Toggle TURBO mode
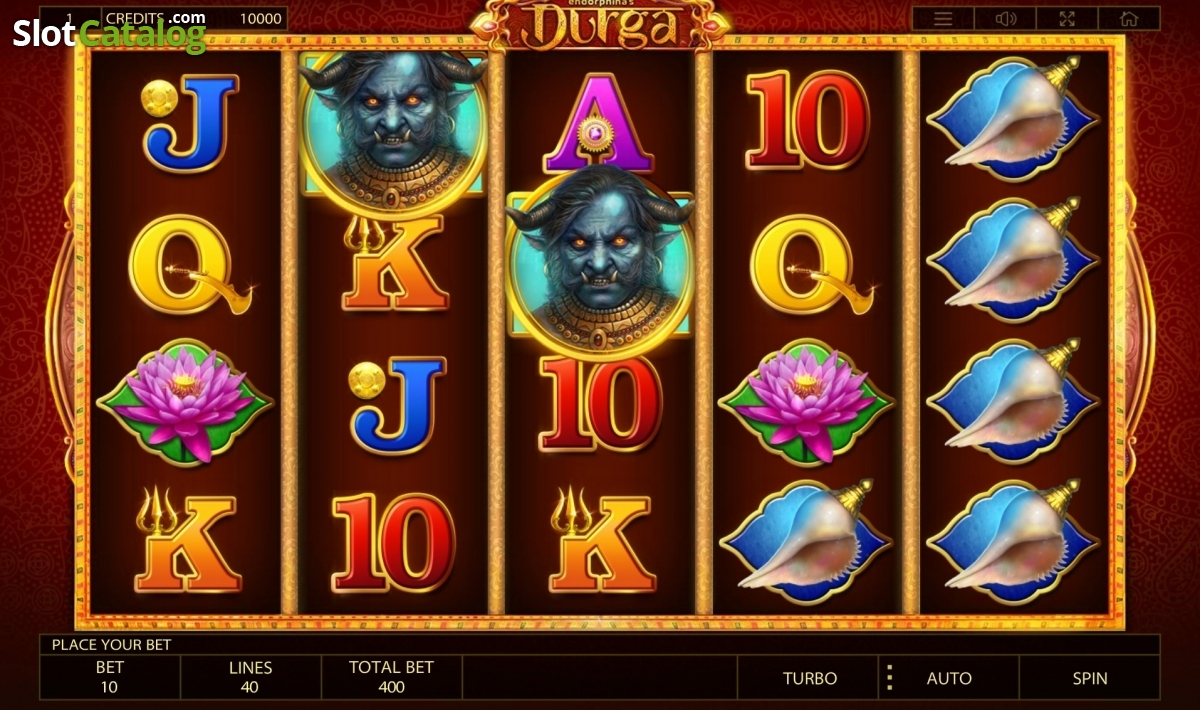The width and height of the screenshot is (1200, 710). click(809, 678)
